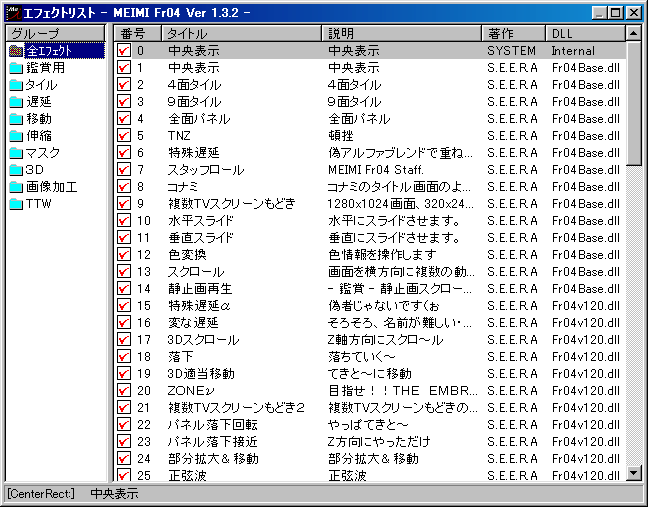Image resolution: width=648 pixels, height=507 pixels.
Task: Select the パネル落下回転 effect row
Action: coord(370,425)
